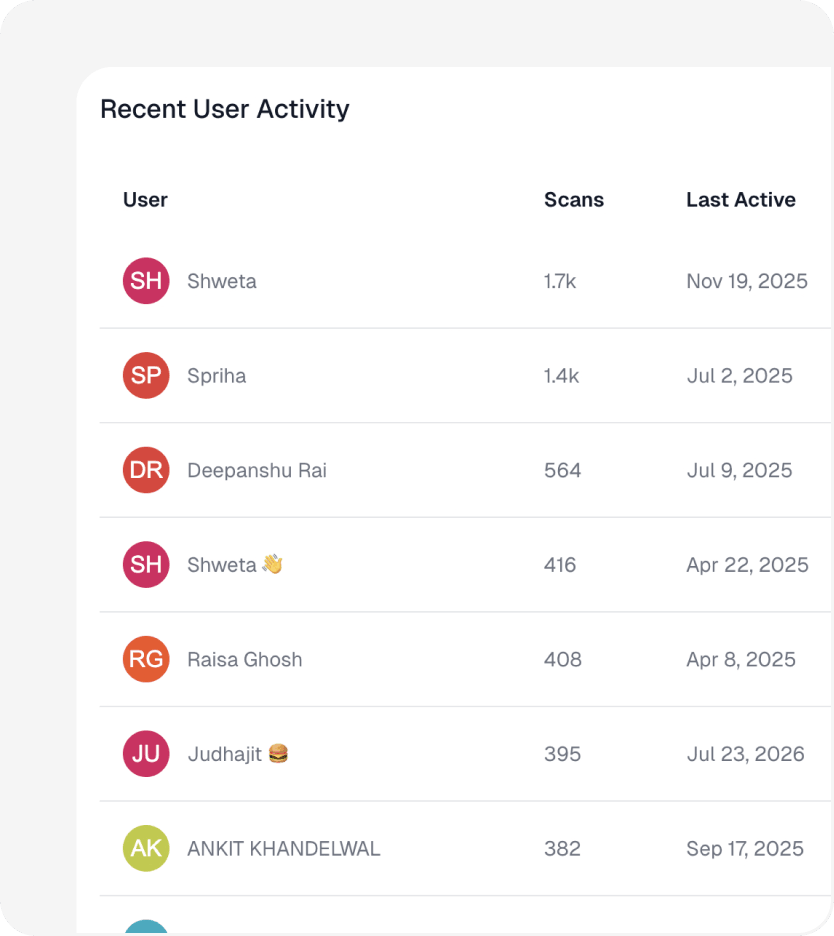Click the SH avatar in the 416 scans row
Screen dimensions: 834x936
point(146,565)
